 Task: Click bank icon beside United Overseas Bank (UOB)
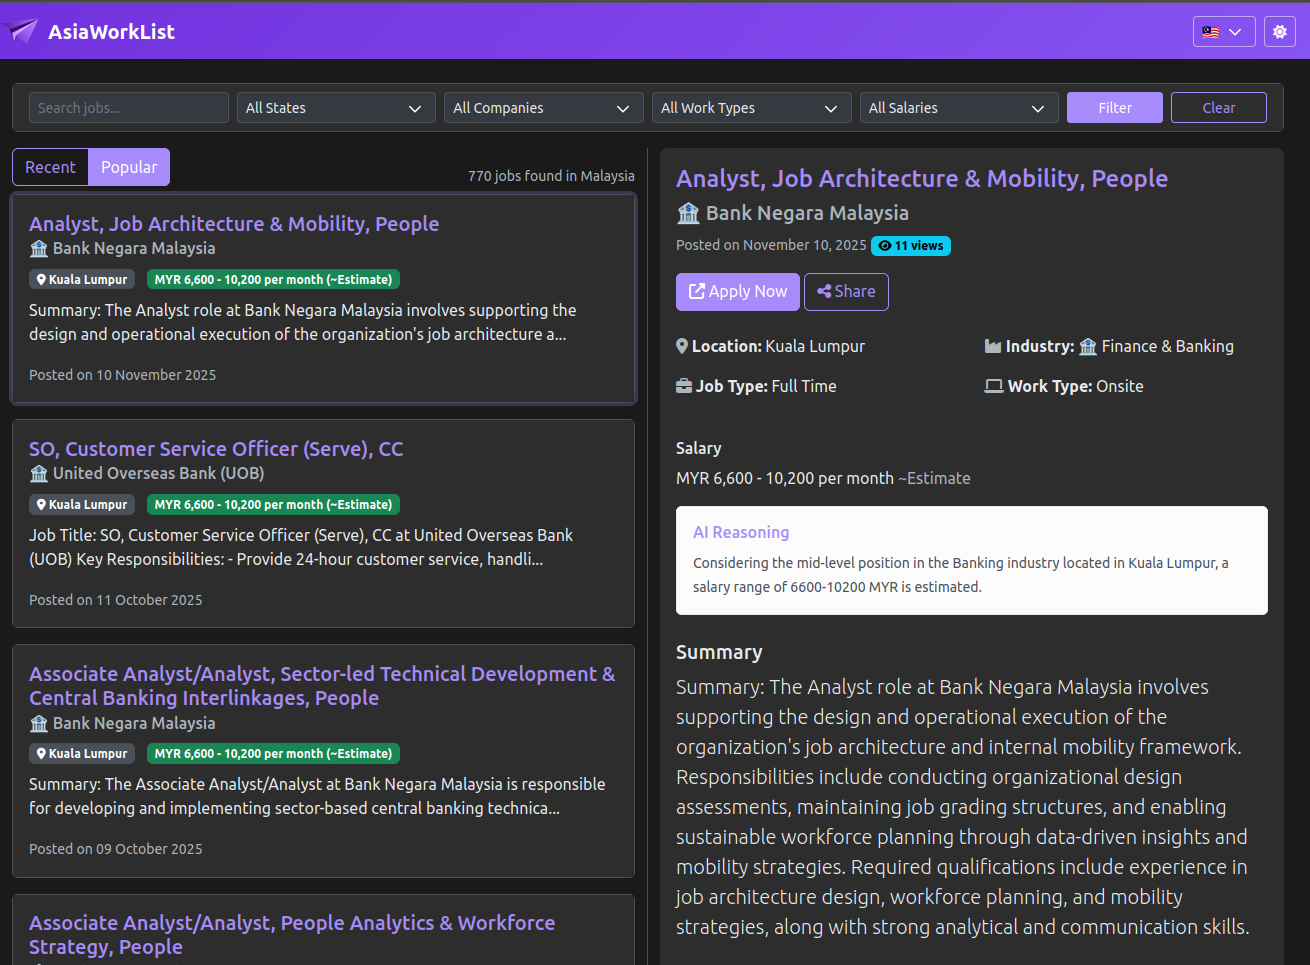click(x=39, y=473)
